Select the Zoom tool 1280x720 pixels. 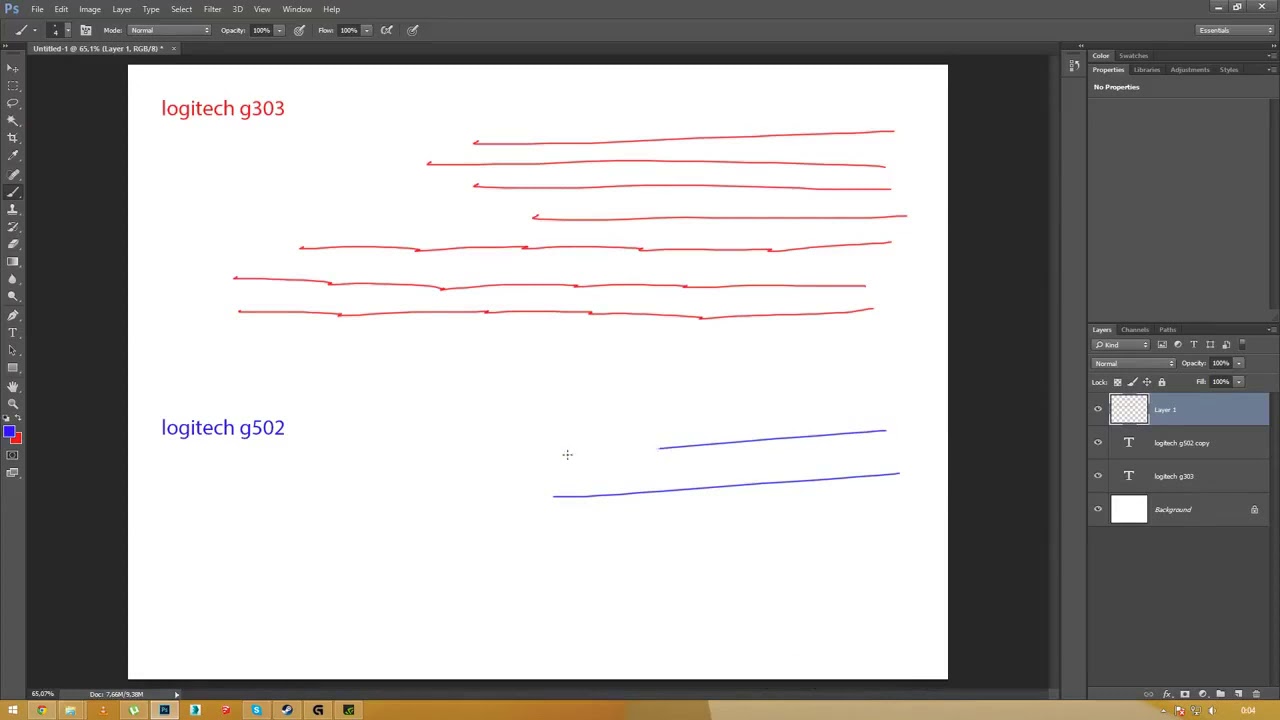point(13,403)
